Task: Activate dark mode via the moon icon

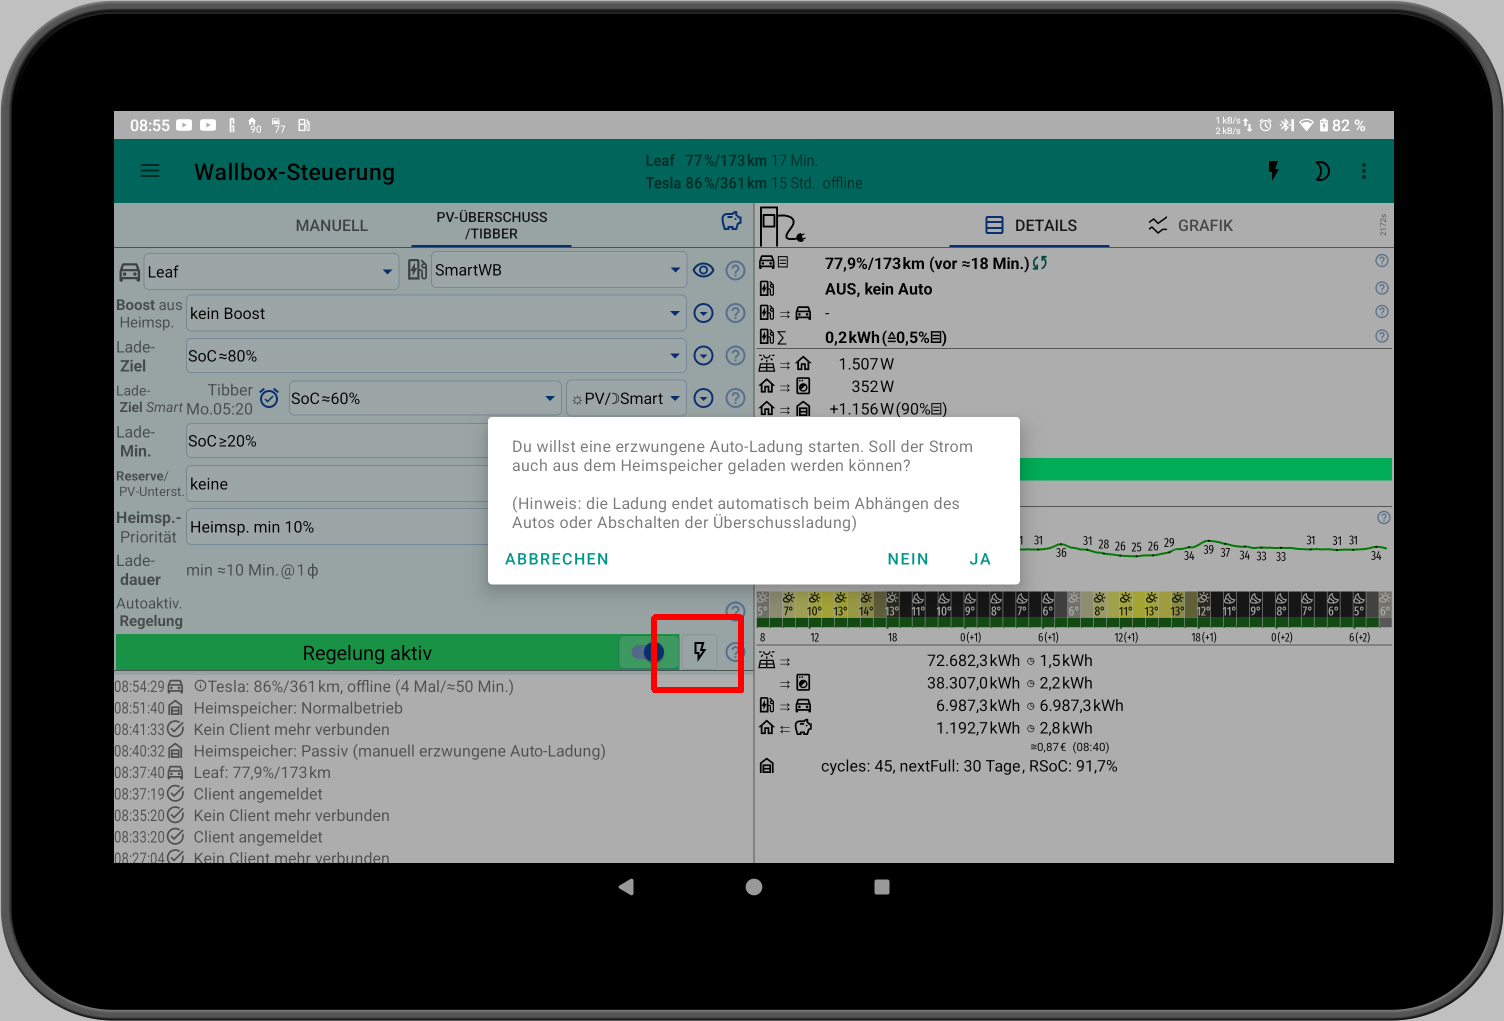Action: 1322,171
